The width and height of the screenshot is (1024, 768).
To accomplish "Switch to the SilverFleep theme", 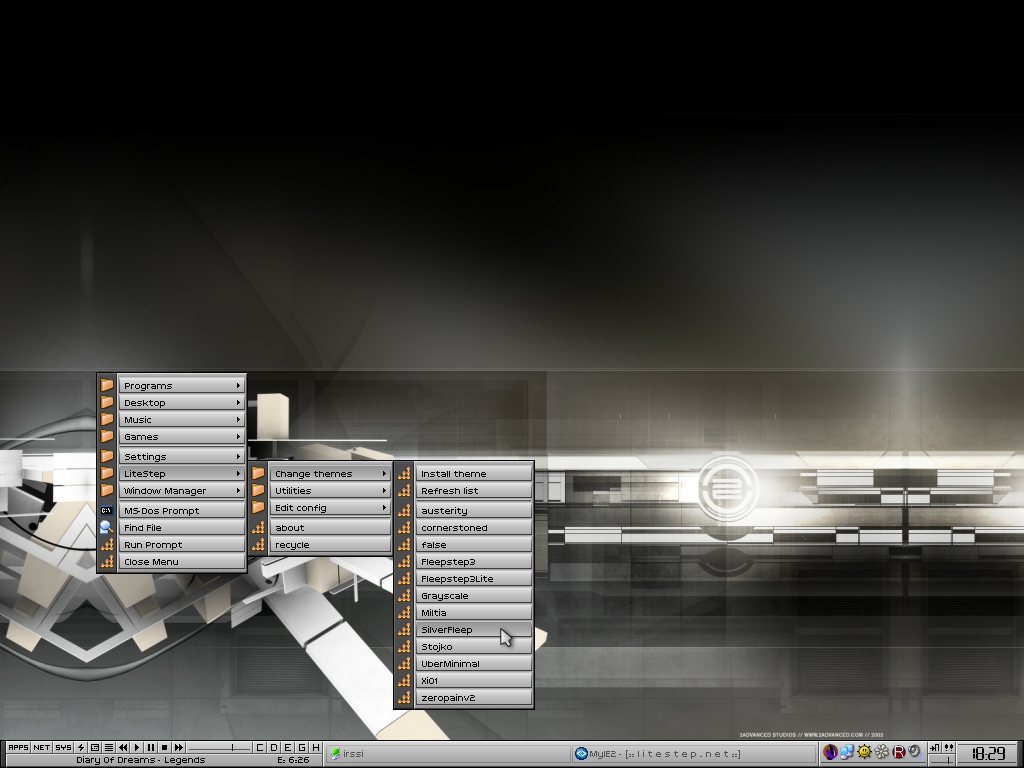I will [474, 630].
